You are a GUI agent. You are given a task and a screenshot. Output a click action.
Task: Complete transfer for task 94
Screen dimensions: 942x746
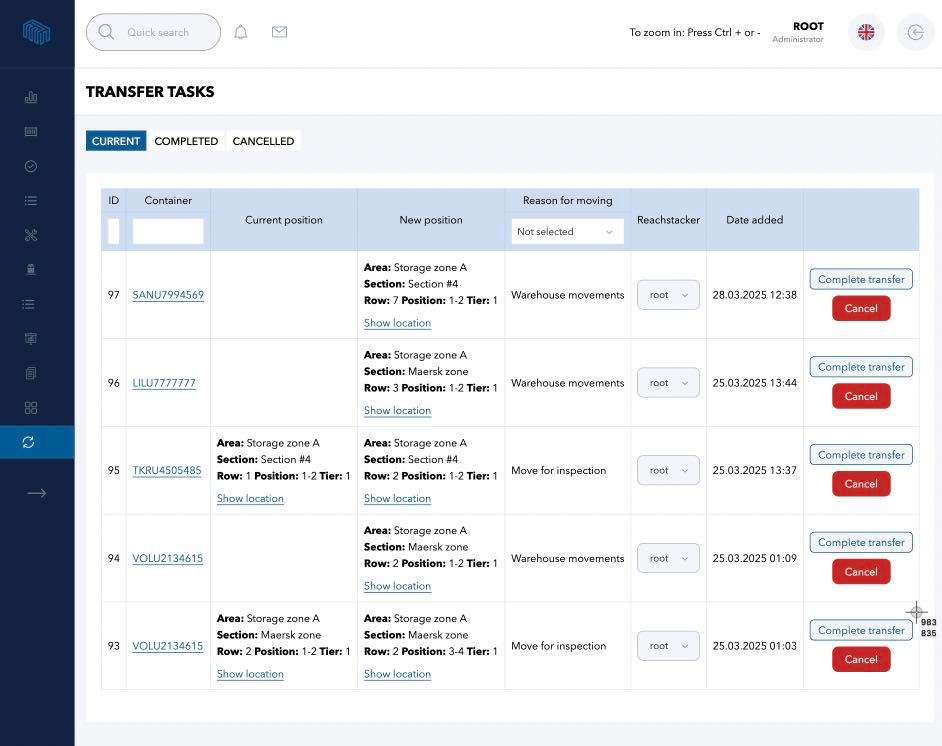(861, 542)
